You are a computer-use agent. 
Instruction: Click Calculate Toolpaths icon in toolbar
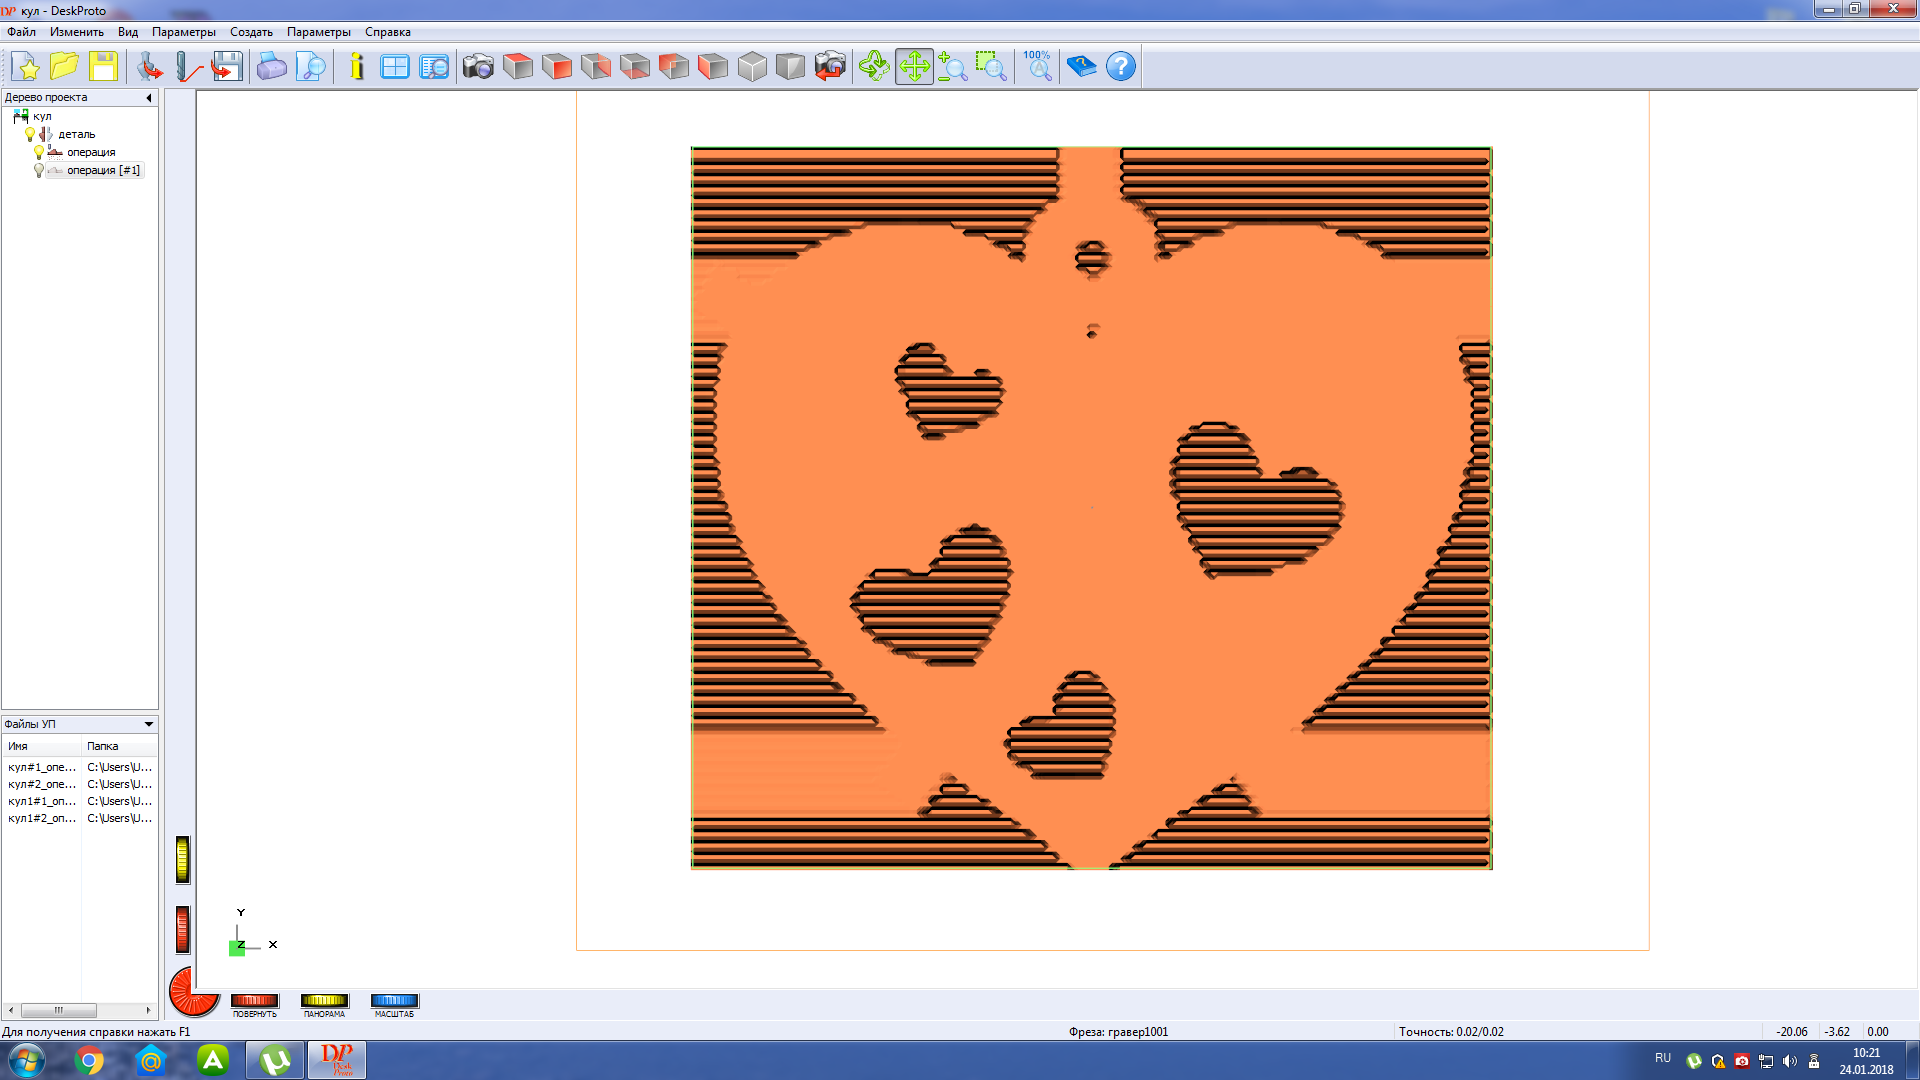[188, 67]
